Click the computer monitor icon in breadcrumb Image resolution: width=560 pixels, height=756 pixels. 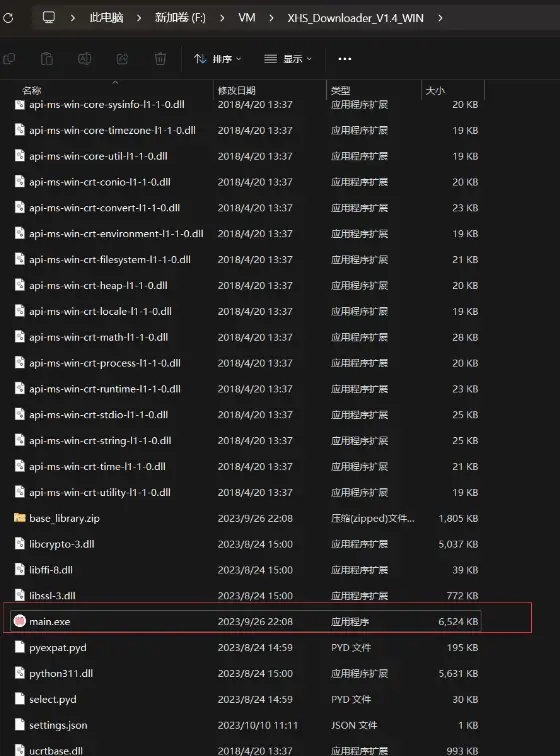coord(49,18)
